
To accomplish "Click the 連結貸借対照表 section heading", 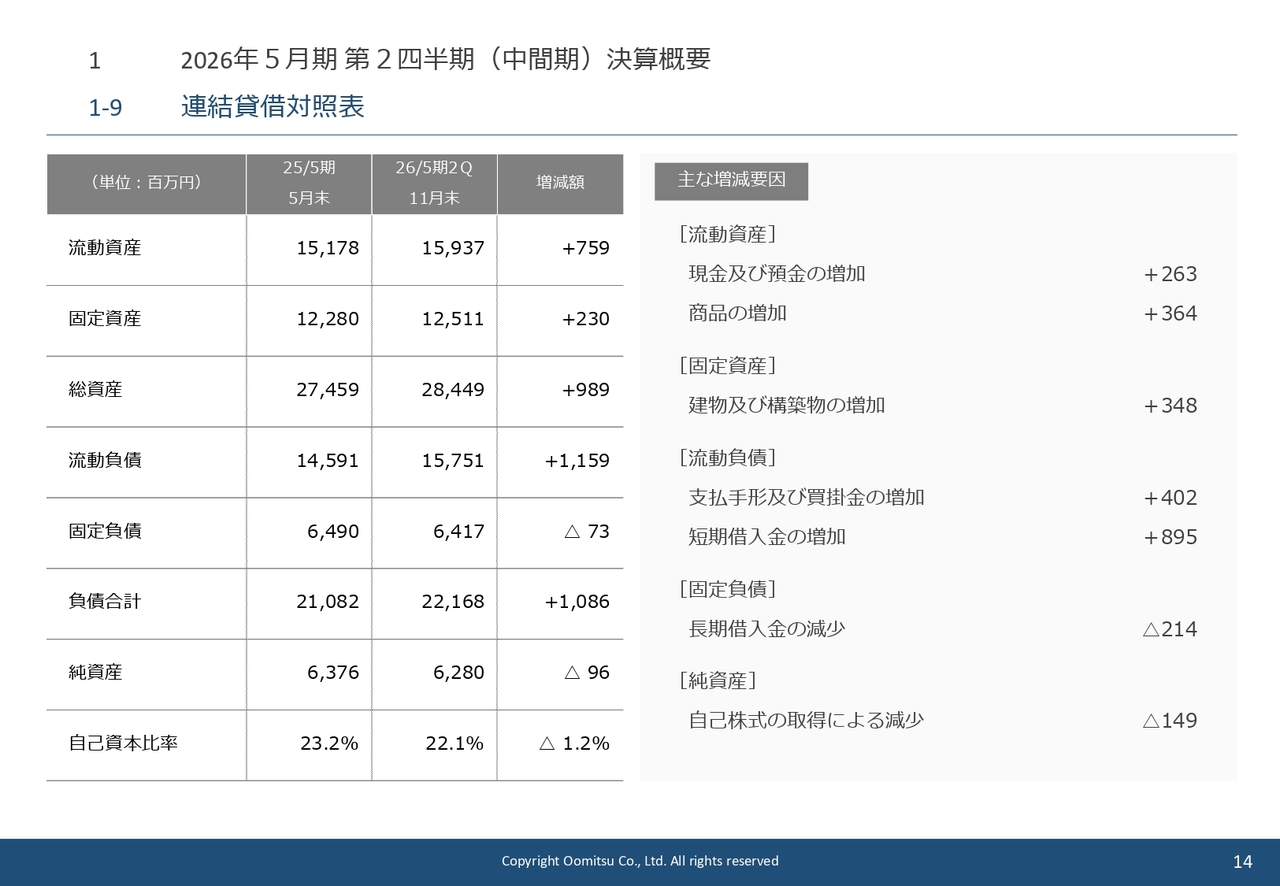I will [272, 107].
